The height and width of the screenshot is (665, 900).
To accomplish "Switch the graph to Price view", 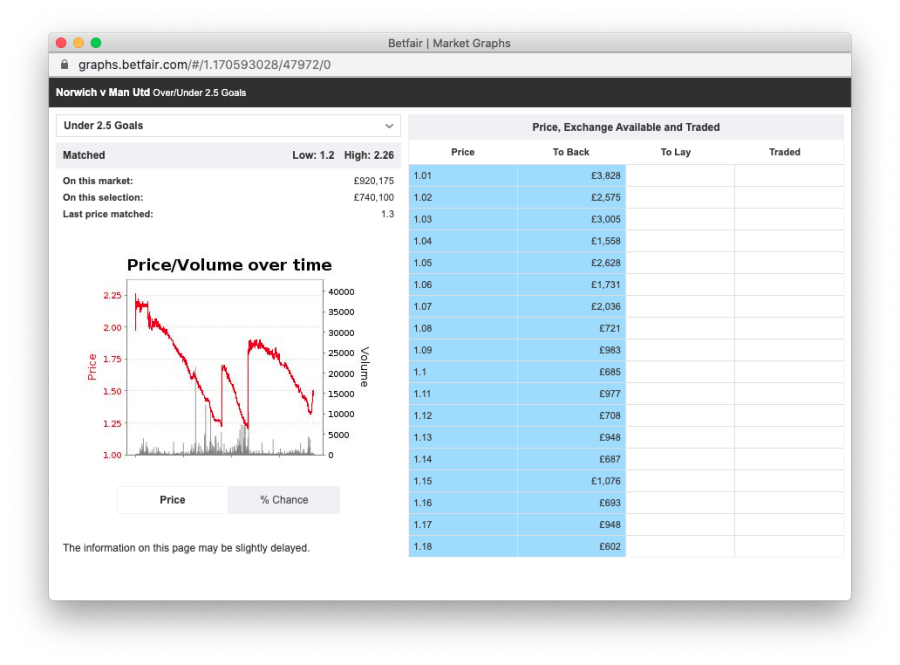I will pyautogui.click(x=172, y=500).
